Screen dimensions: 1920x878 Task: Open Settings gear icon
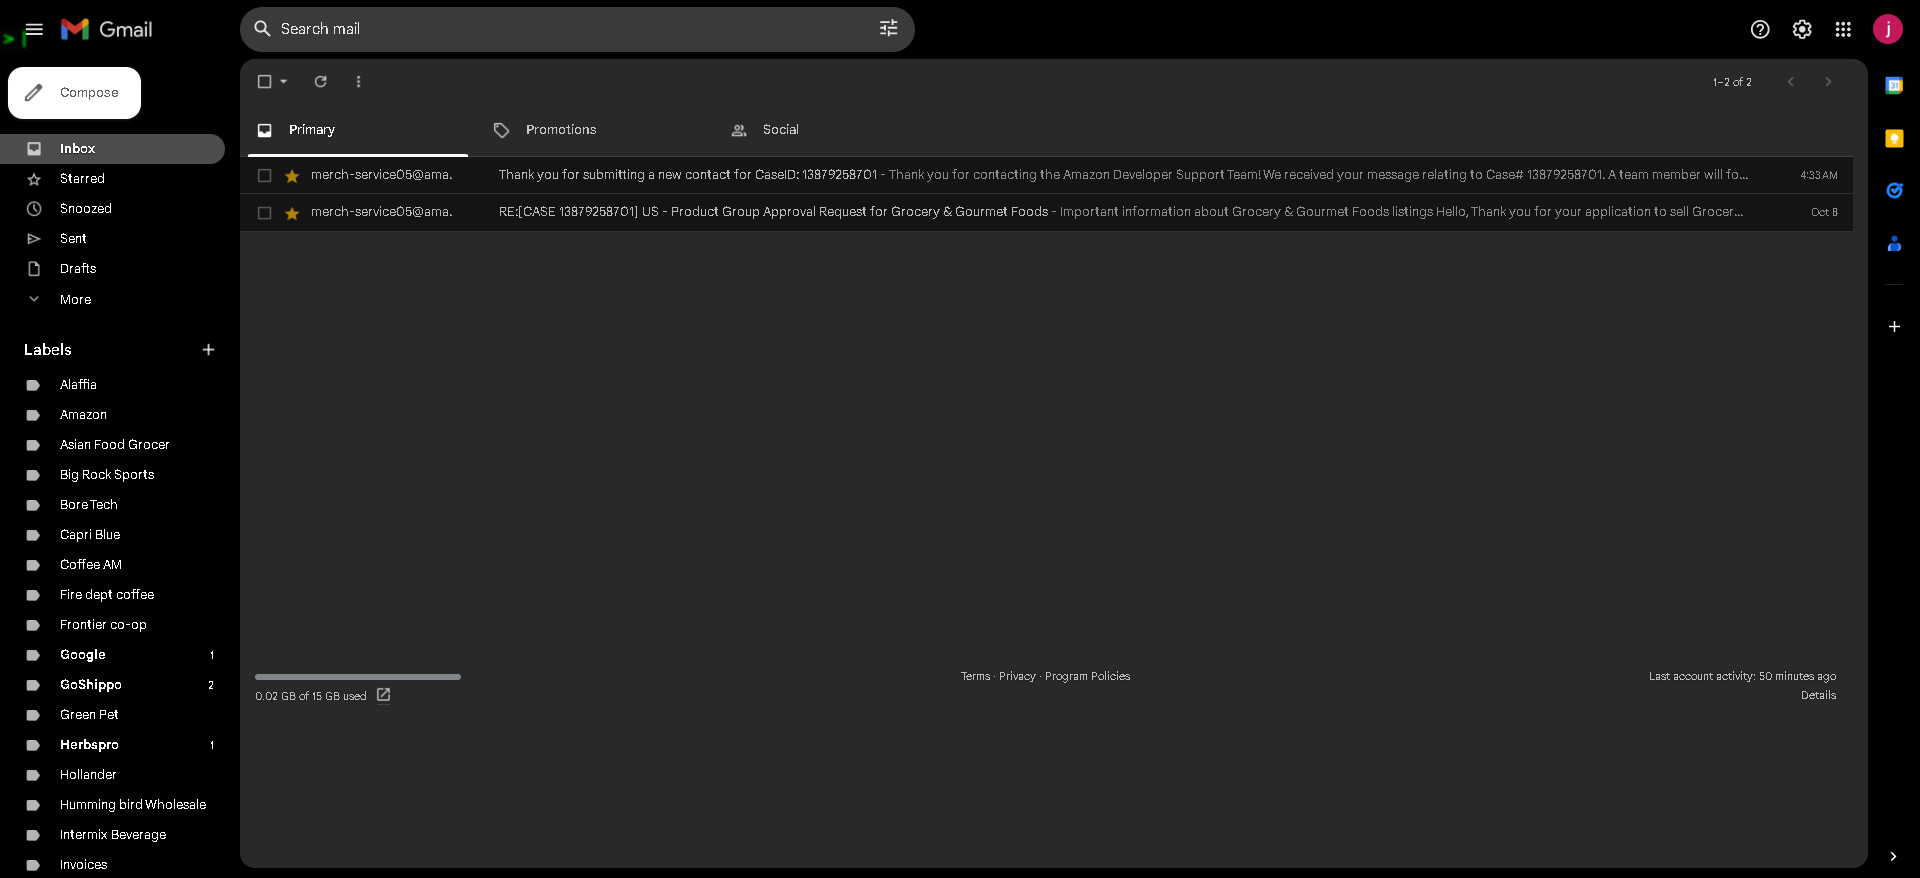tap(1802, 30)
